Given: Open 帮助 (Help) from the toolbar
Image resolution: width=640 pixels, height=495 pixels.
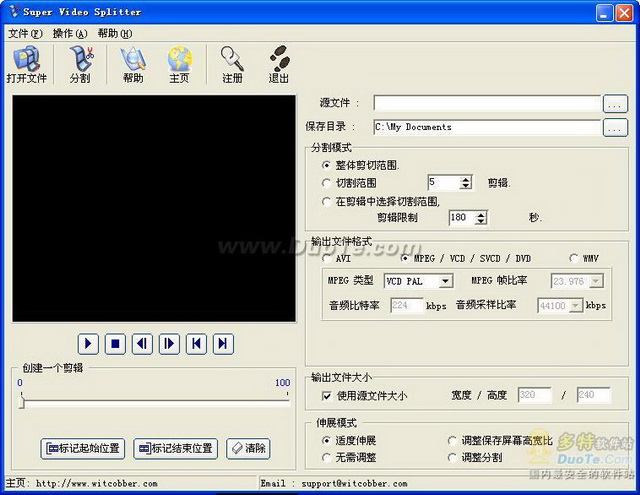Looking at the screenshot, I should (132, 64).
